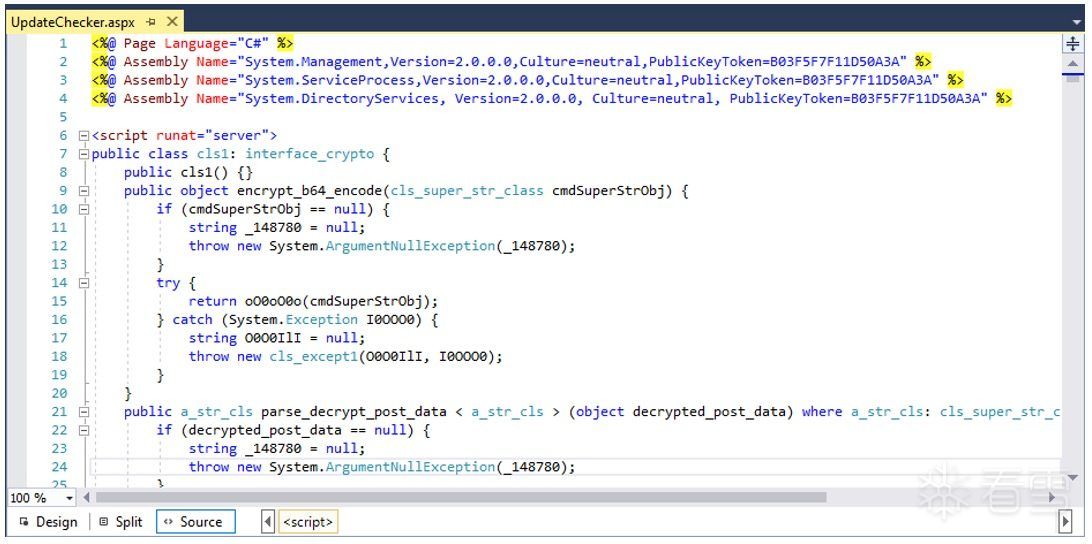Collapse the try block on line 14
This screenshot has height=544, width=1092.
[x=84, y=283]
